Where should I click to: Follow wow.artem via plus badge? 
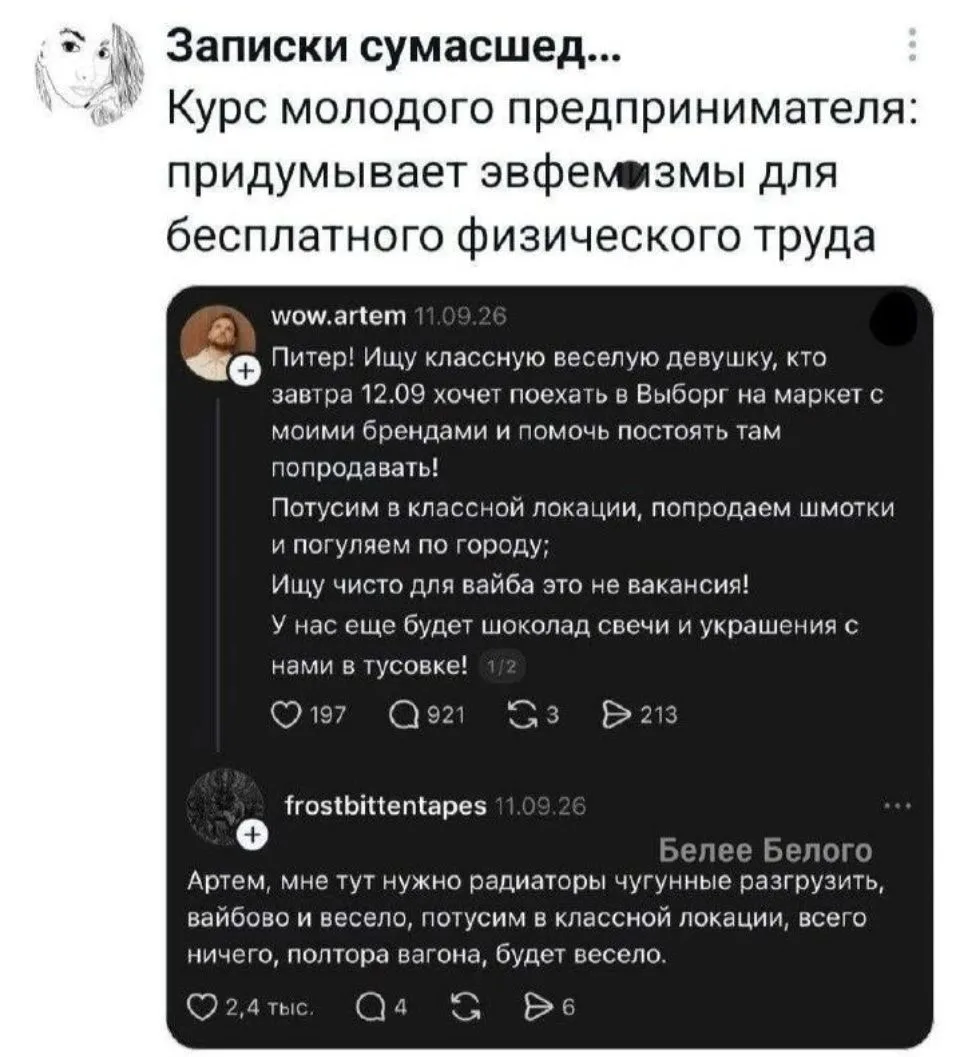click(x=246, y=371)
